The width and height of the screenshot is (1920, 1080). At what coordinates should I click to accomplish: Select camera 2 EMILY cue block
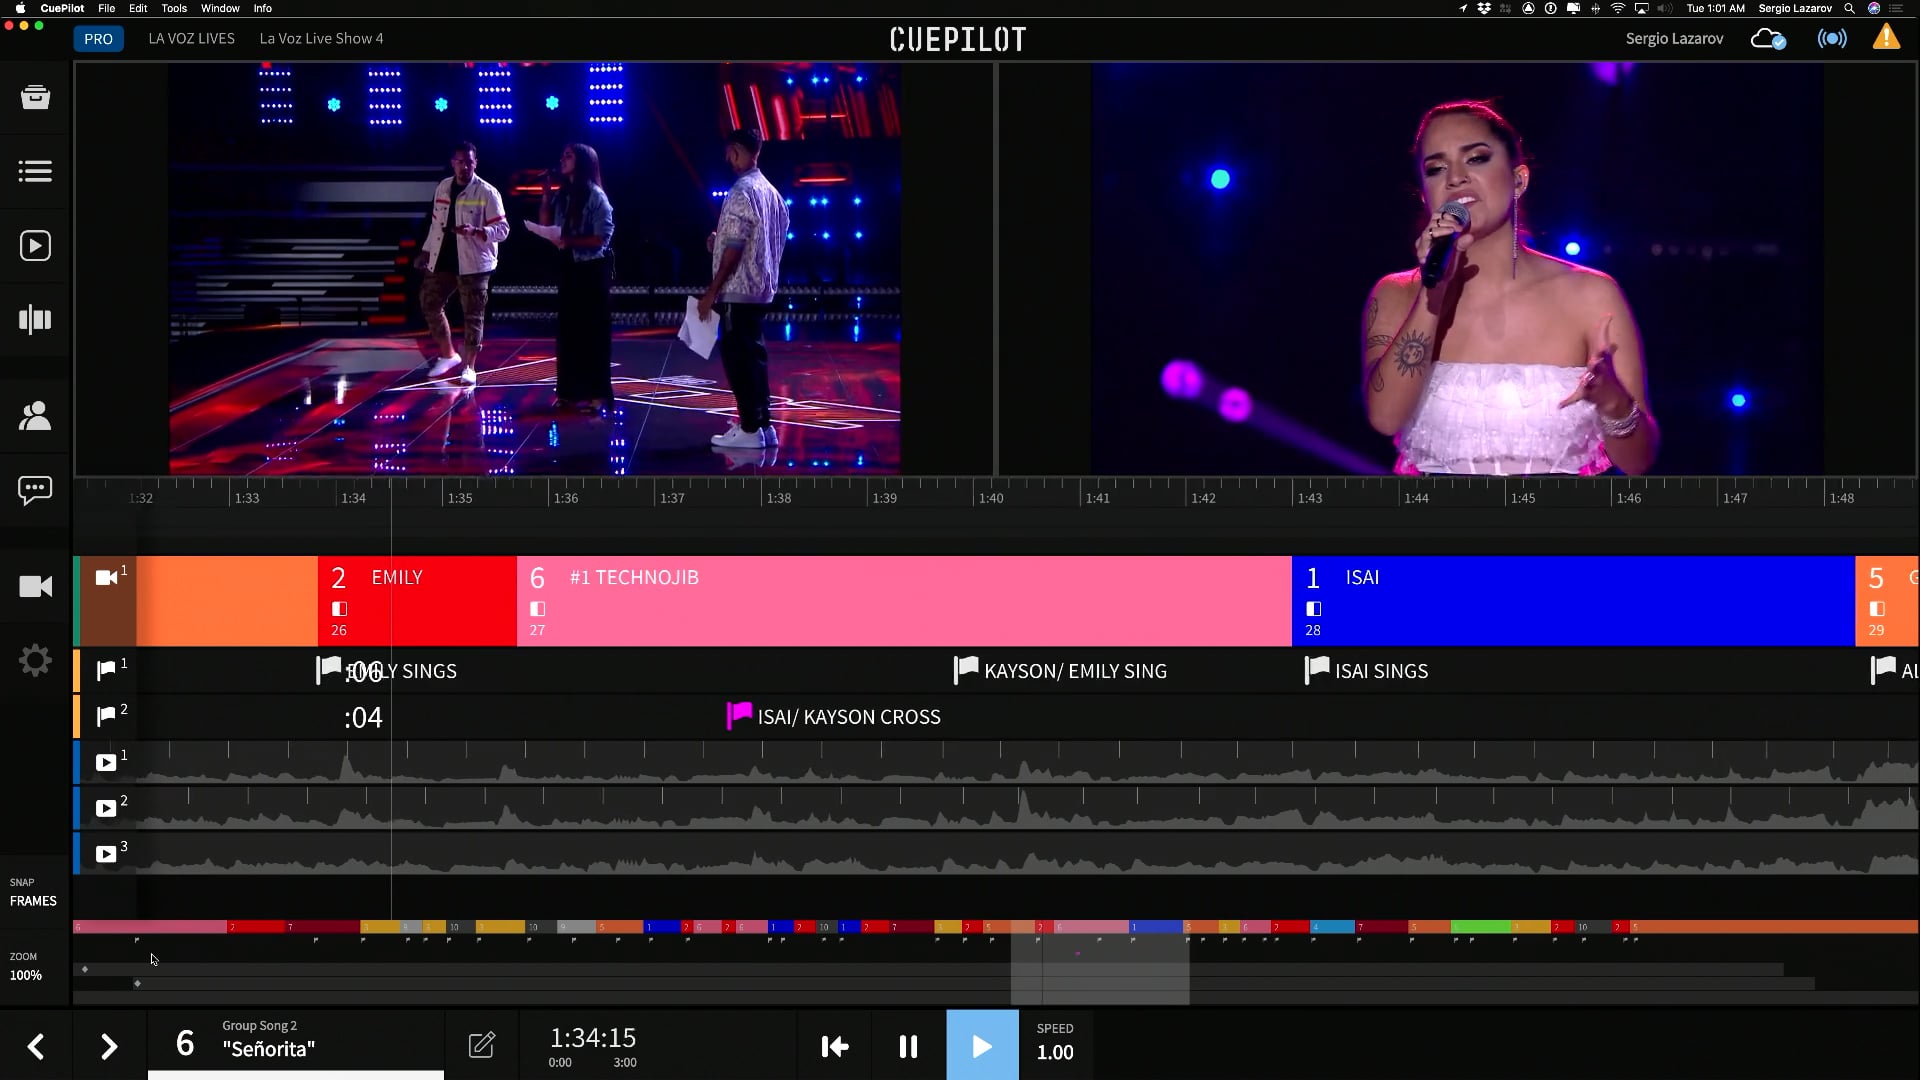417,601
